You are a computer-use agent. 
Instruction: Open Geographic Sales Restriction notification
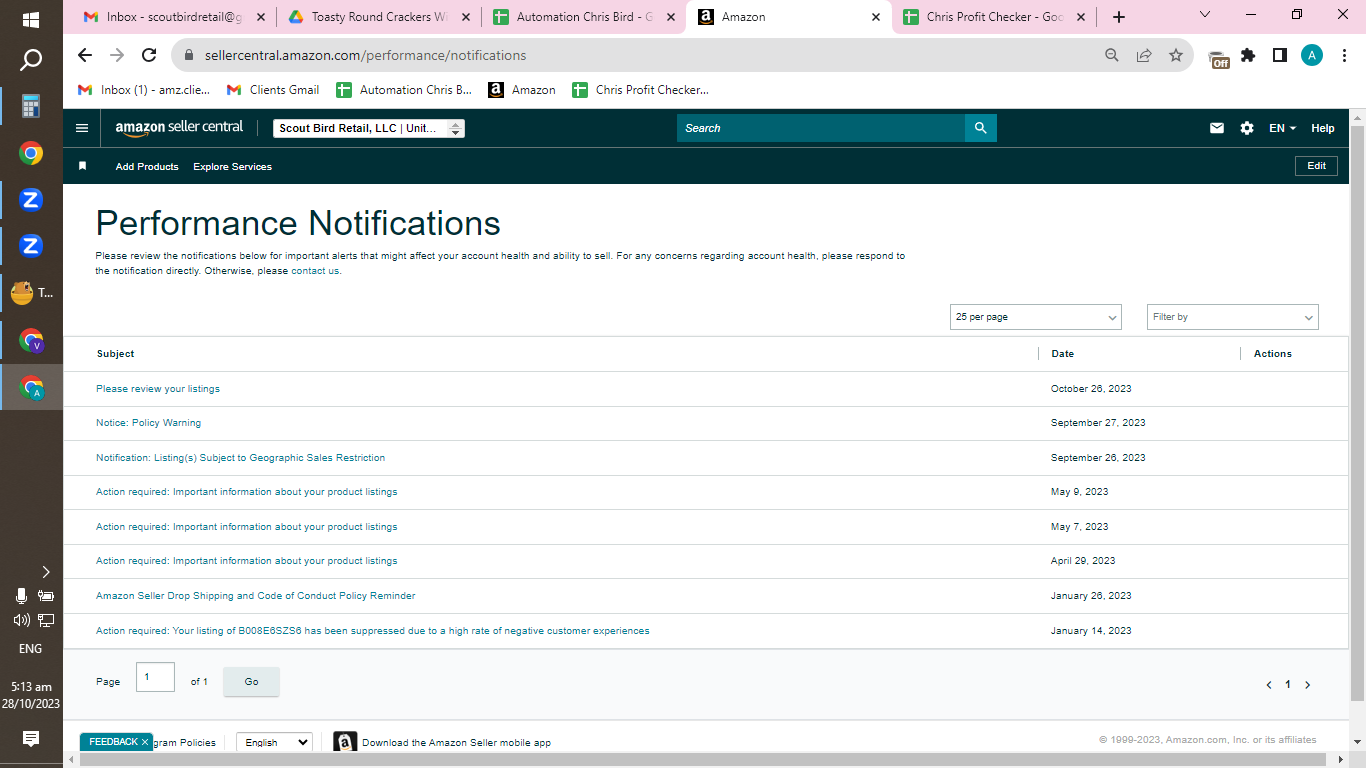coord(240,458)
